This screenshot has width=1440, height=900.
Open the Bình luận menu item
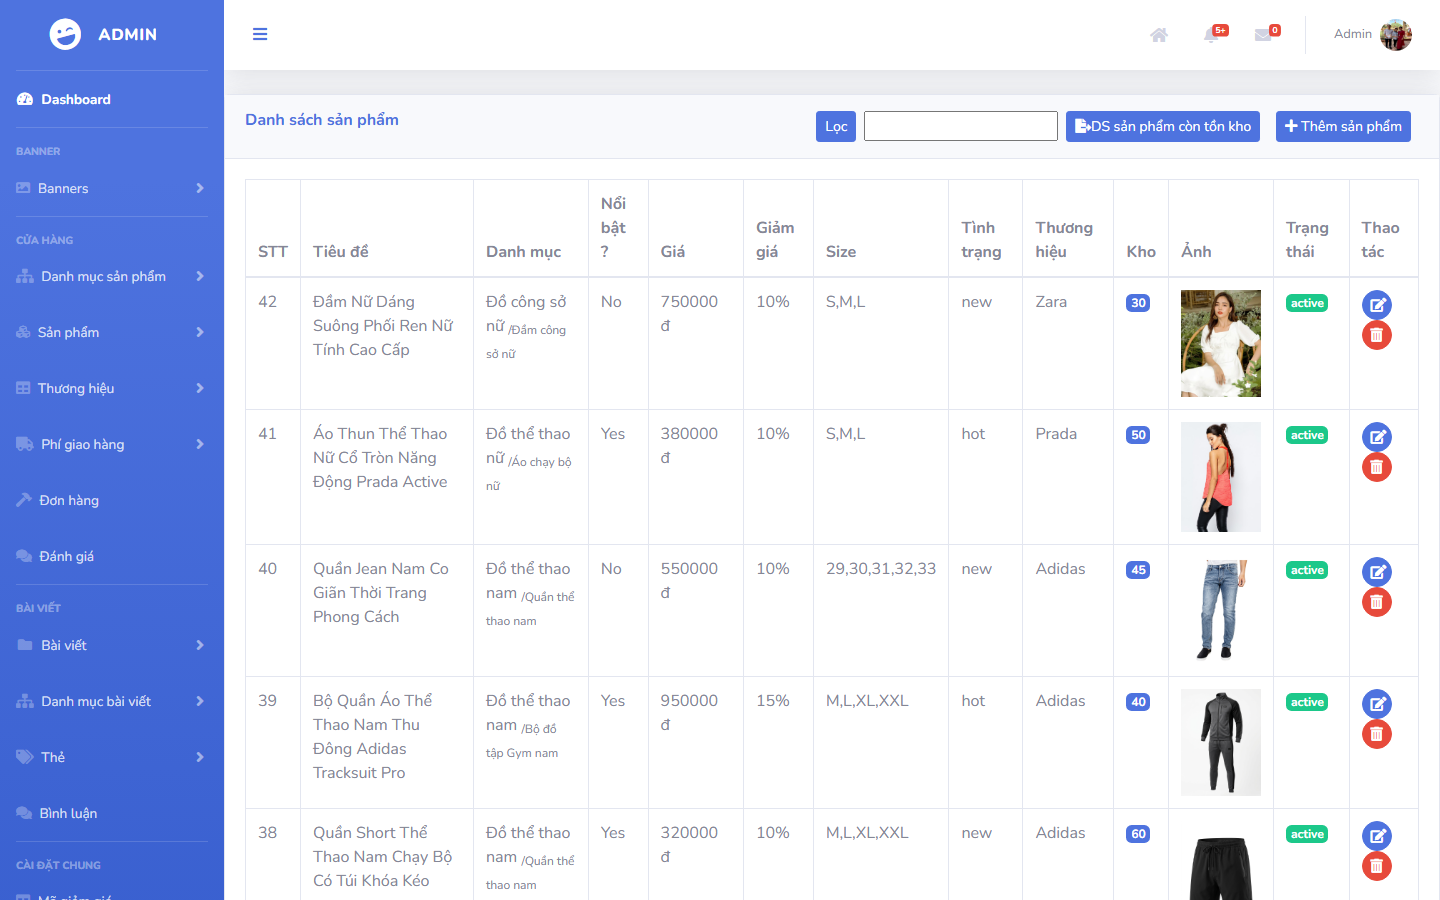[112, 813]
